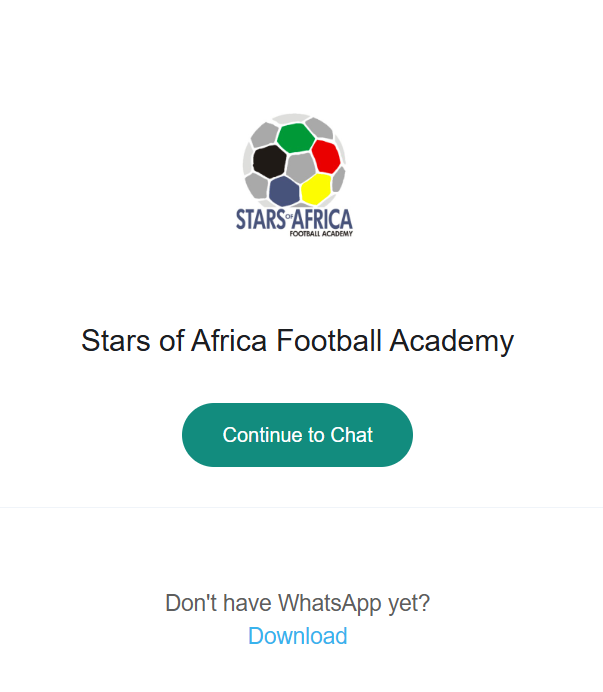Select the word Africa in the heading
Screen dimensions: 603x692
click(x=229, y=341)
